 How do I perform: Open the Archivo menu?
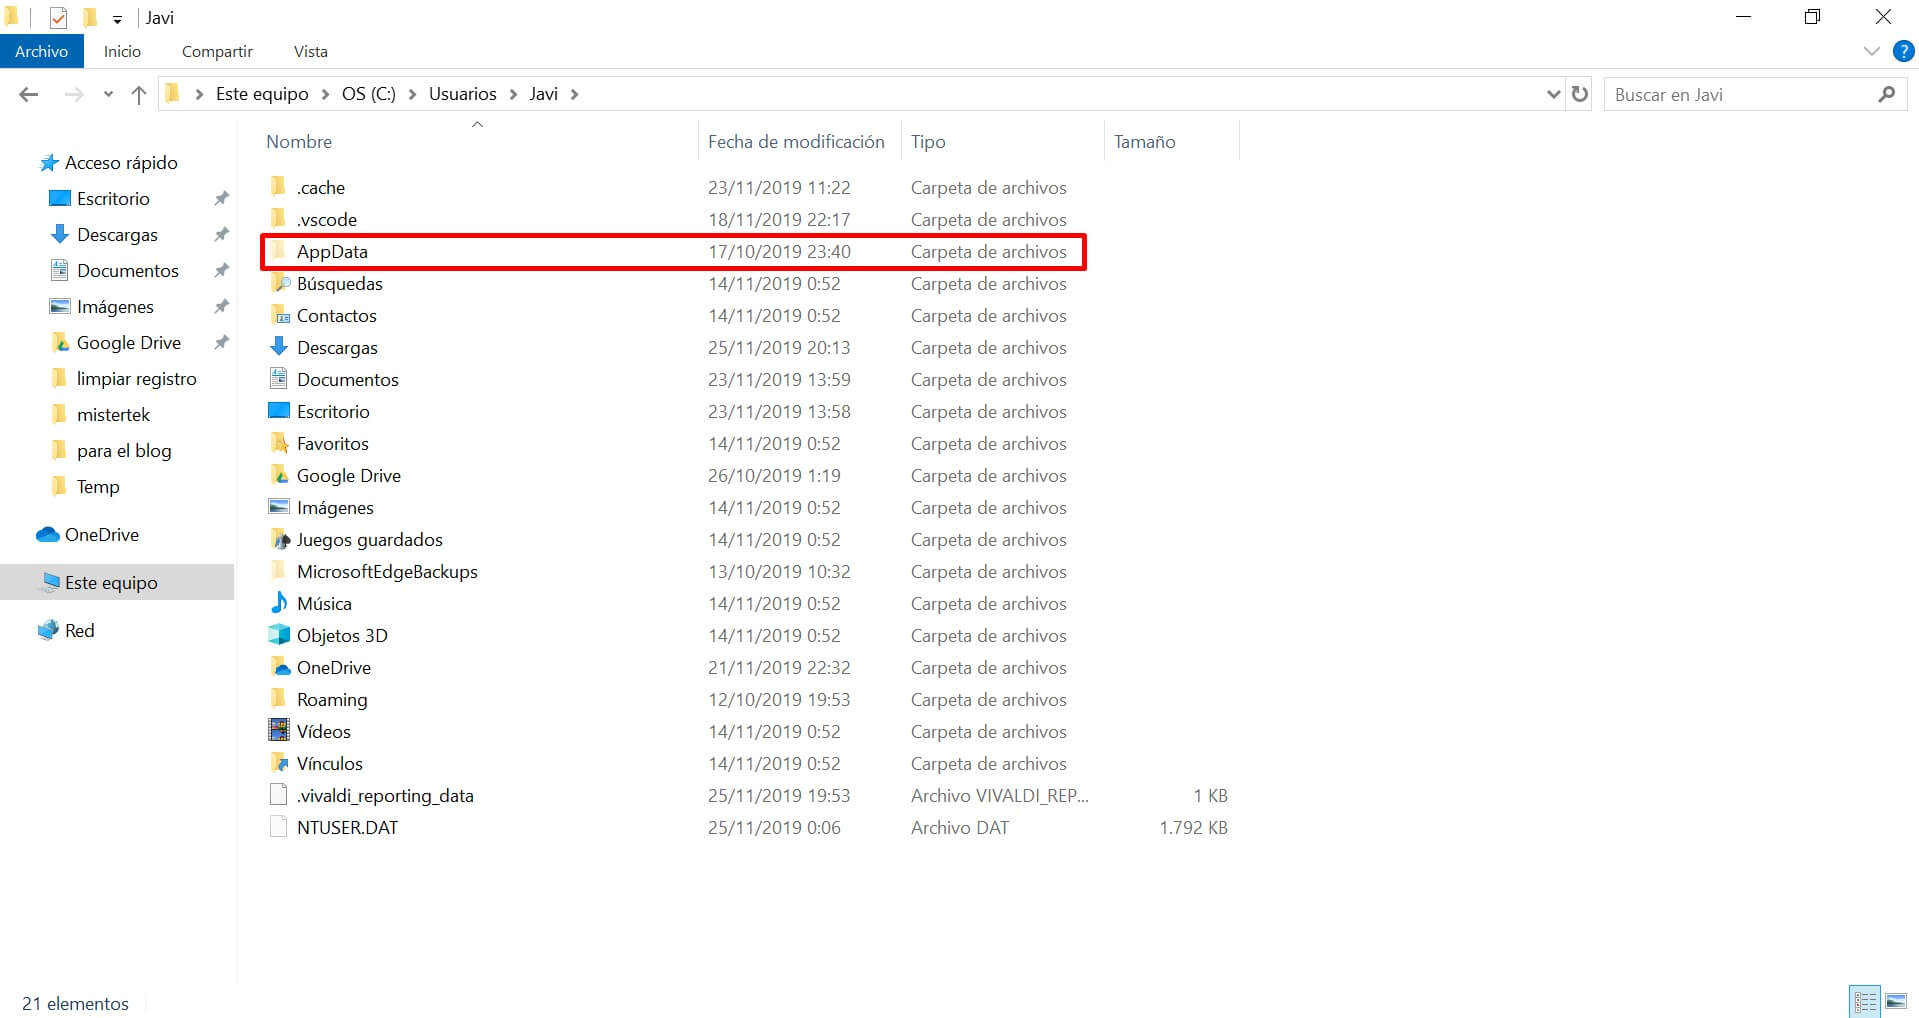click(x=41, y=51)
